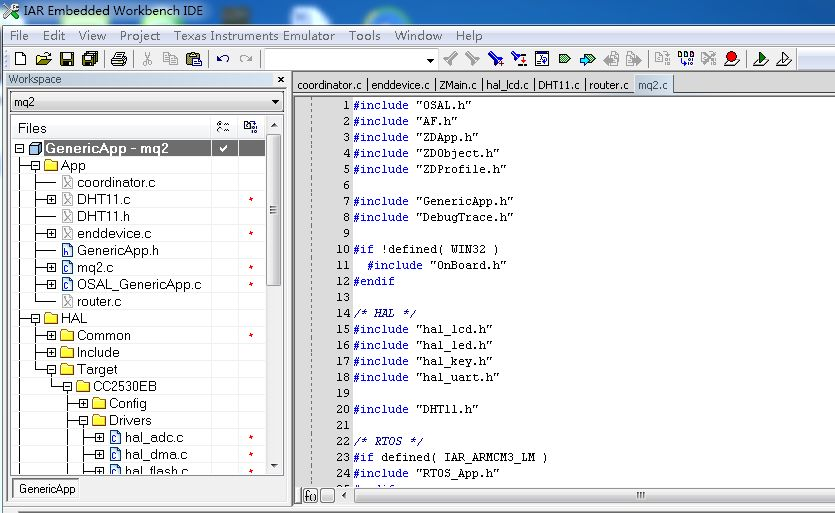835x513 pixels.
Task: Collapse the HAL folder in tree
Action: (35, 318)
